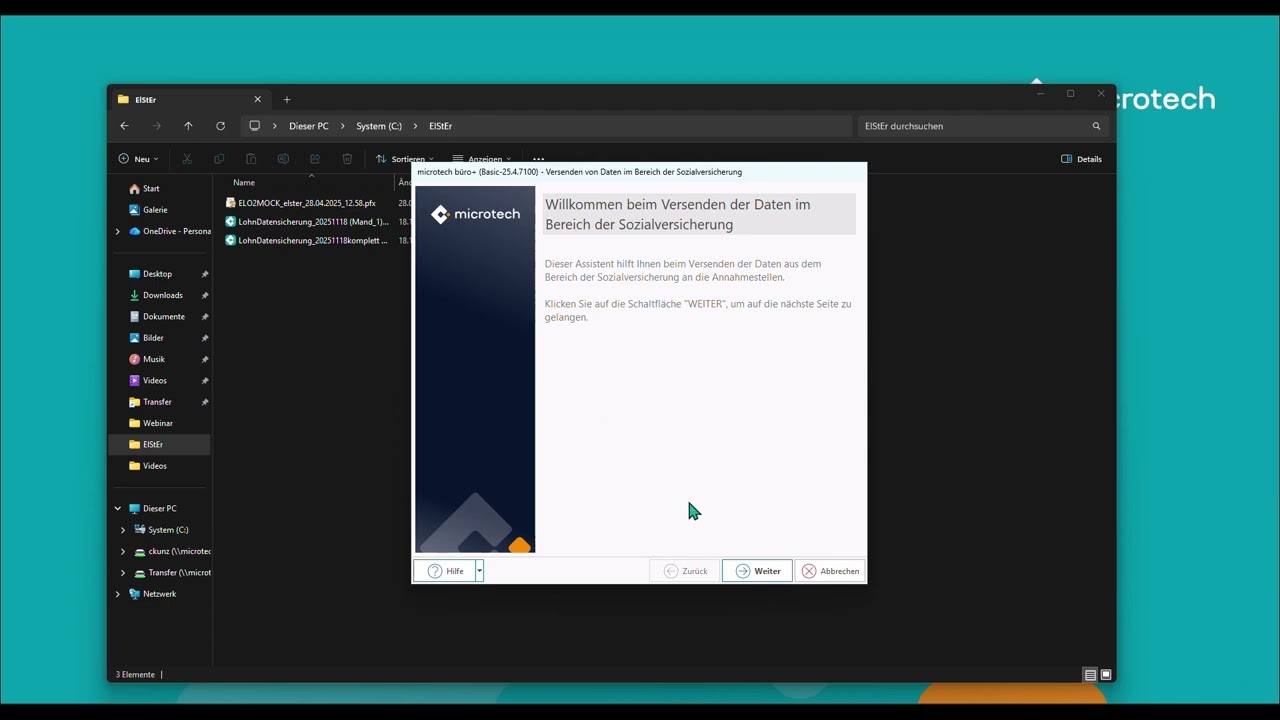Expand the ckunz network drive node
This screenshot has width=1280, height=720.
[x=123, y=551]
